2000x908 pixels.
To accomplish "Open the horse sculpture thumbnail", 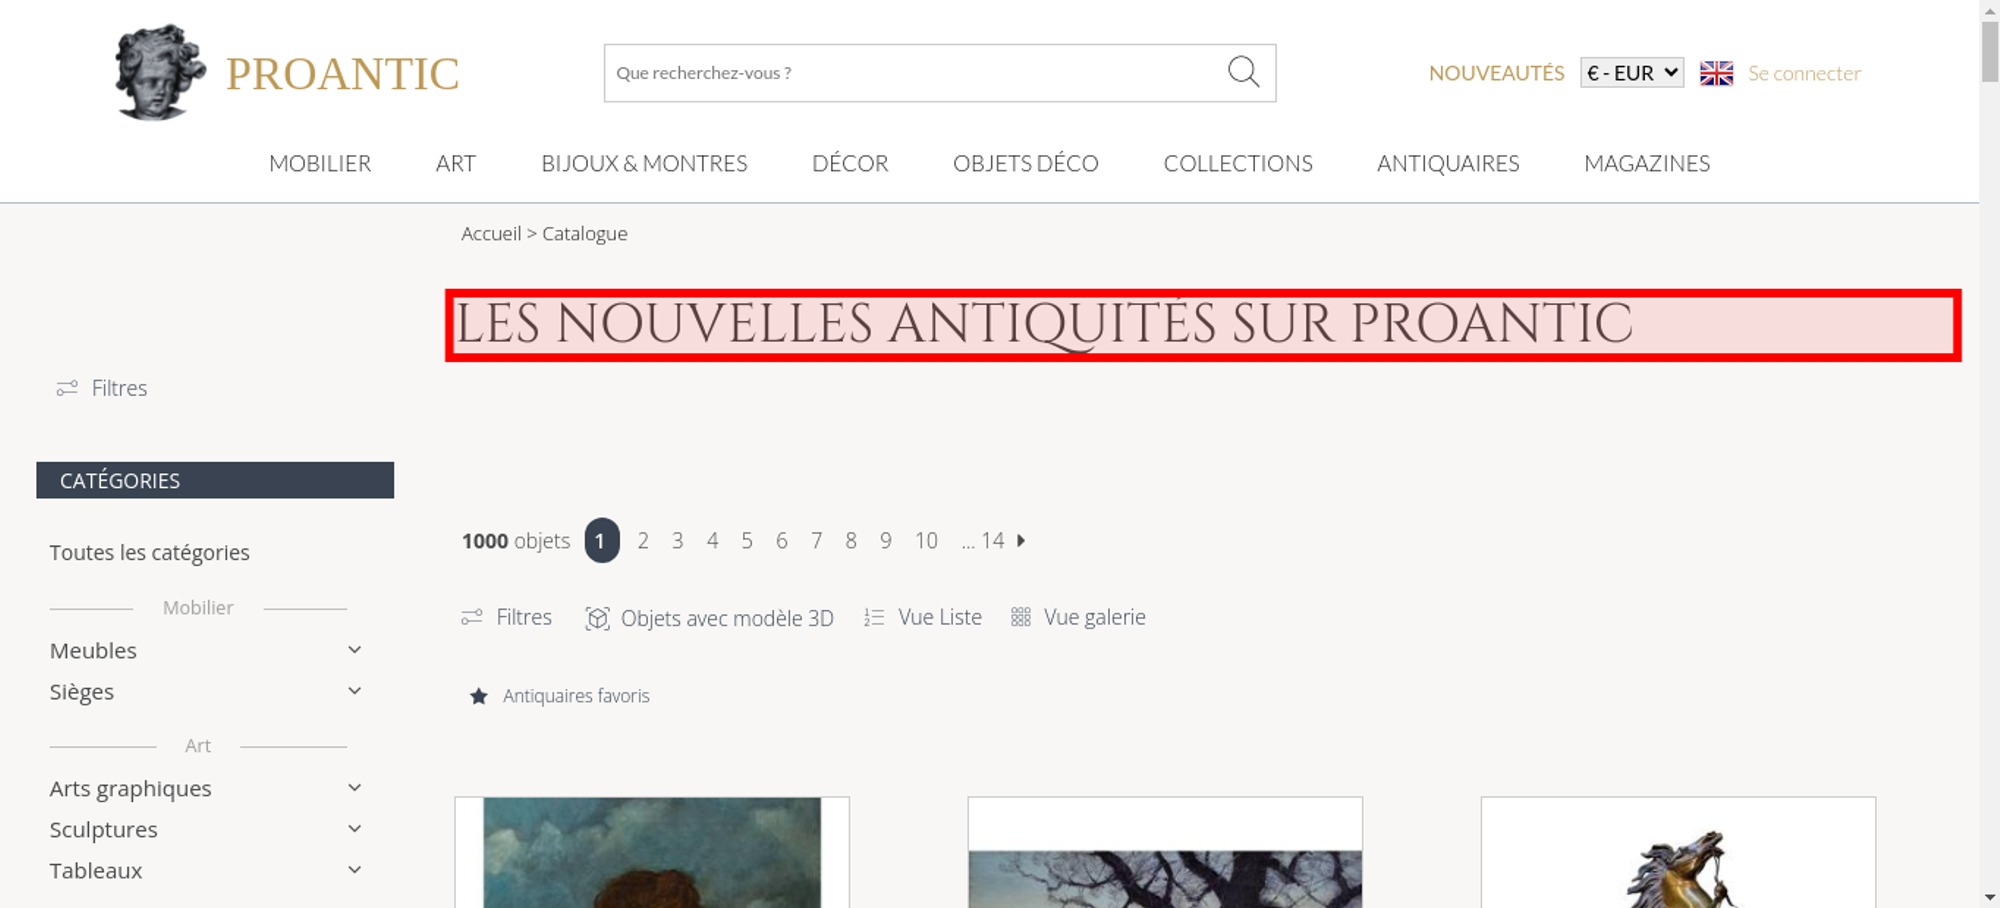I will (x=1678, y=853).
